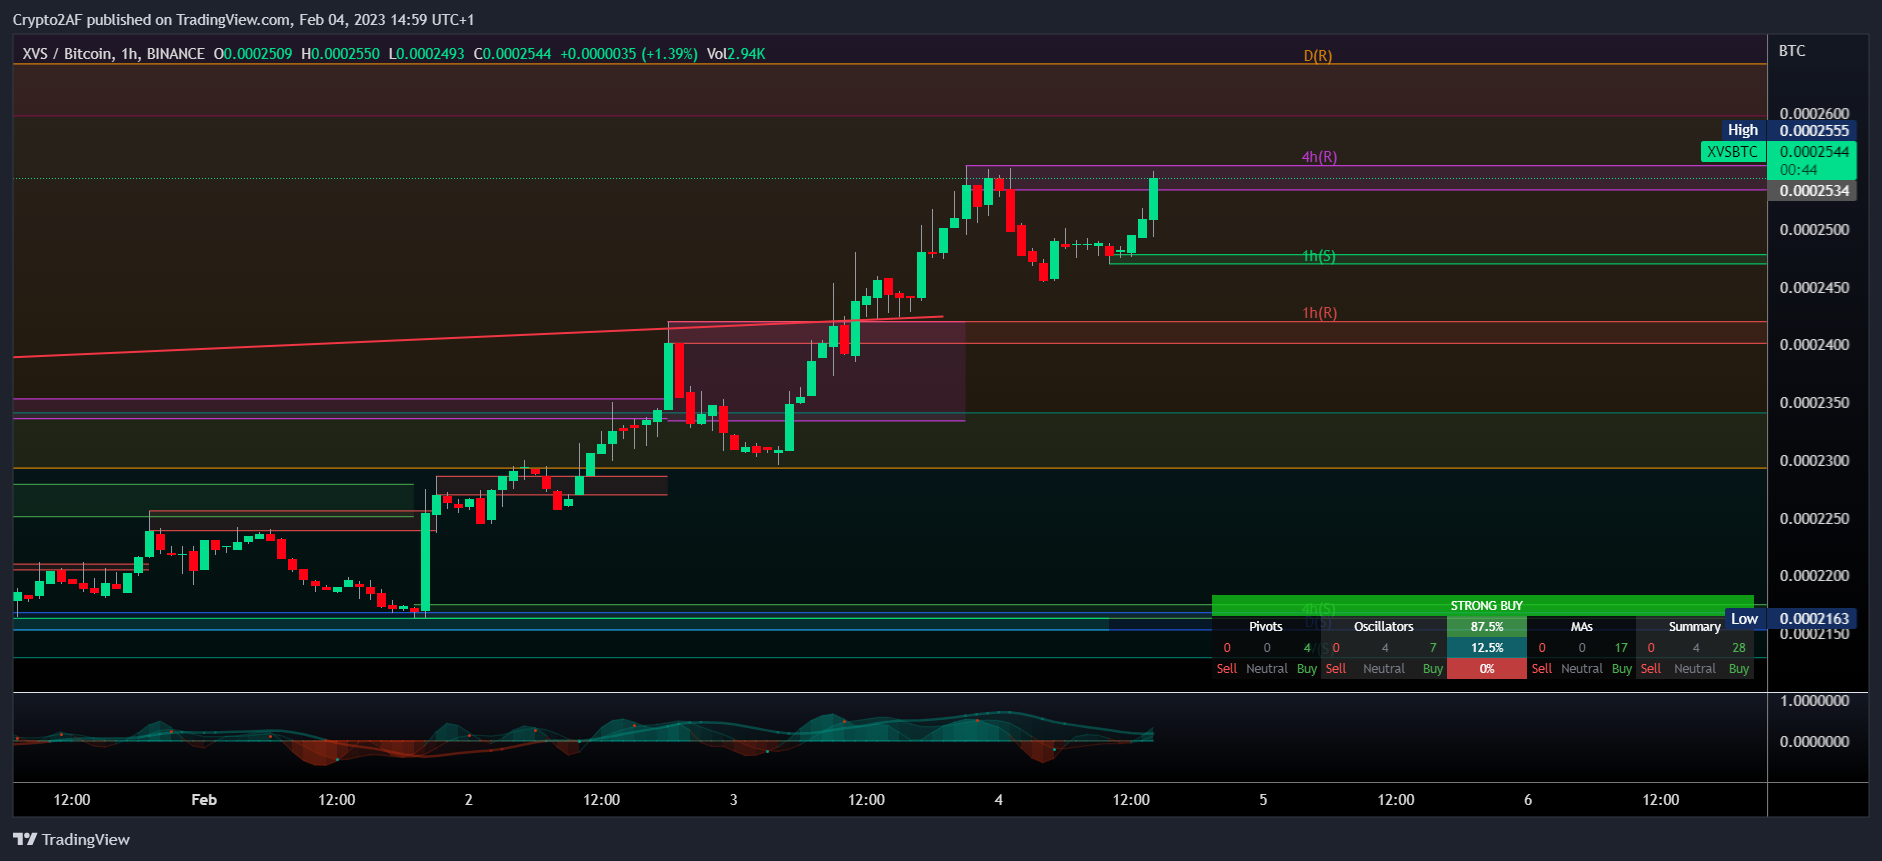Select the 1h(S) support label
Viewport: 1882px width, 861px height.
click(1319, 256)
